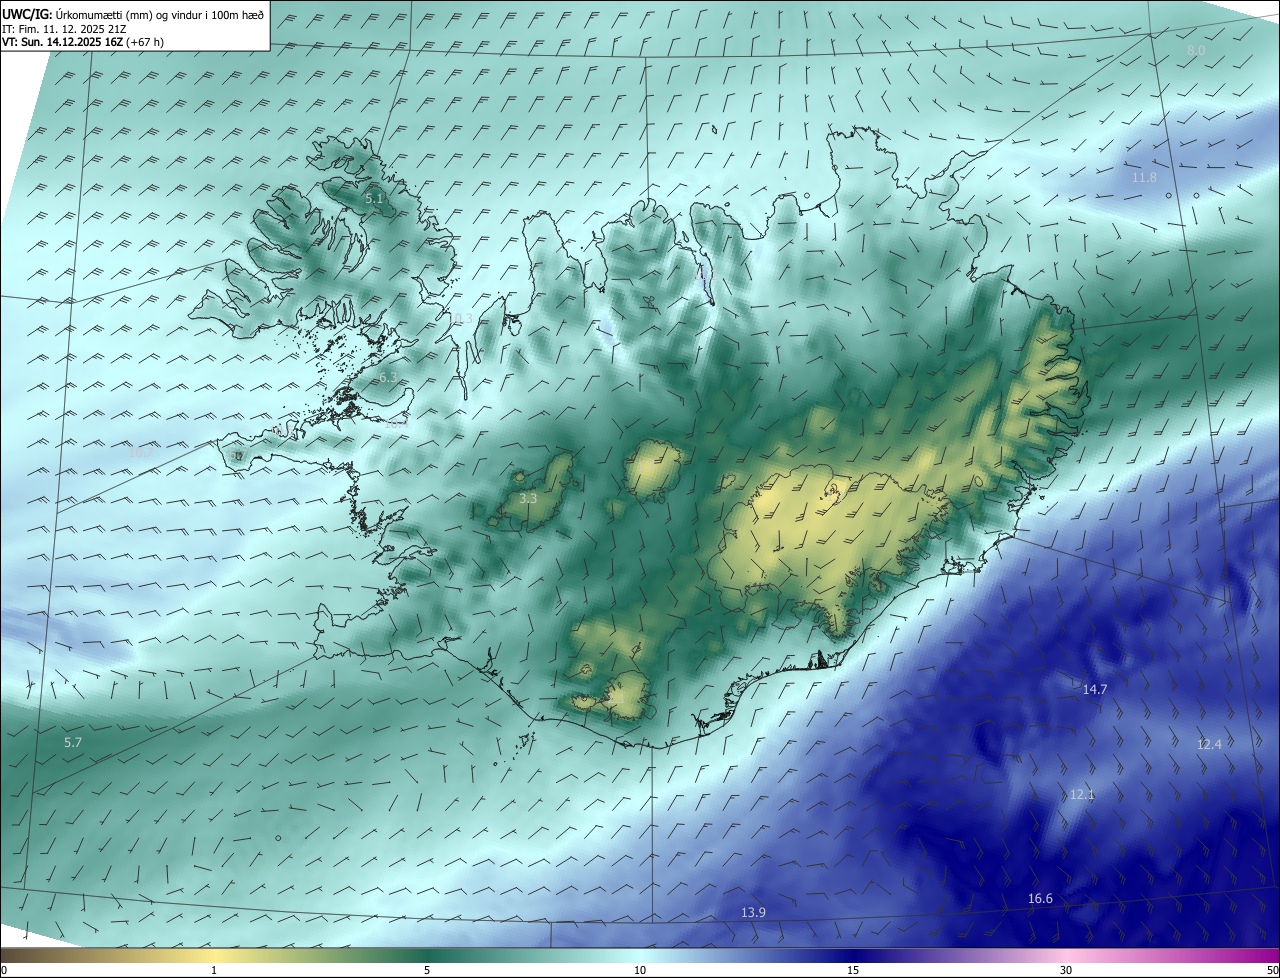Viewport: 1280px width, 978px height.
Task: Click the 5.7 value label on map
Action: pos(72,742)
